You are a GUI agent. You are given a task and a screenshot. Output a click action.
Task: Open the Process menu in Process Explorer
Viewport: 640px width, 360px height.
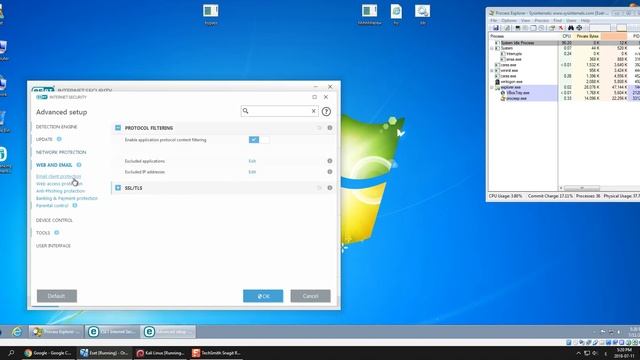(x=542, y=20)
